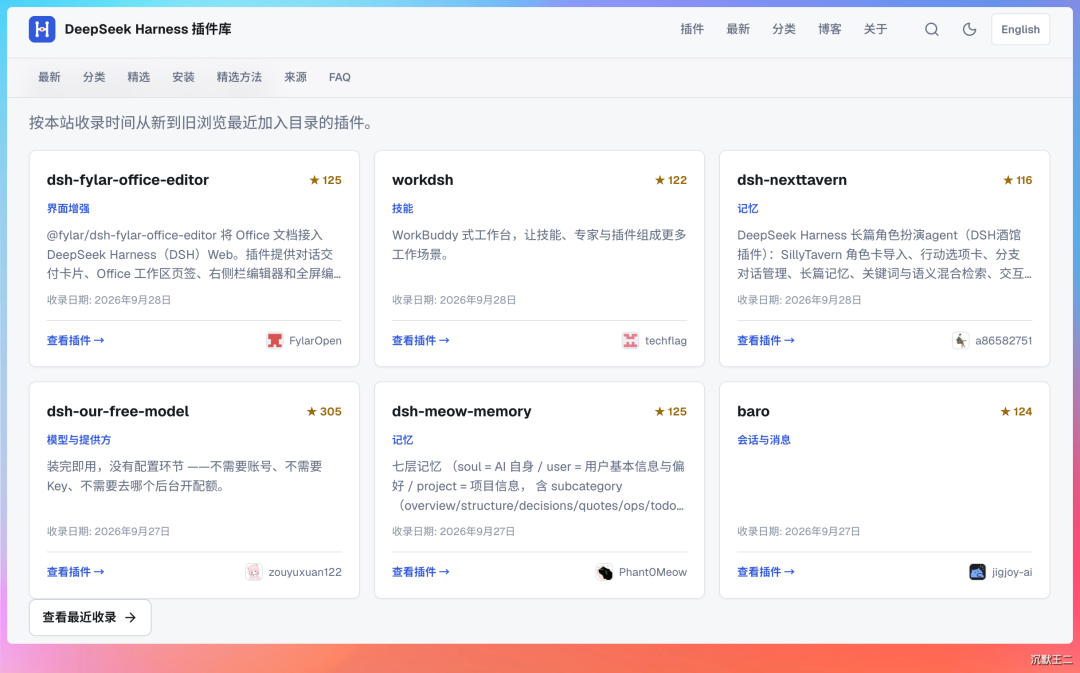Open the a86582751 author name

coord(1004,340)
